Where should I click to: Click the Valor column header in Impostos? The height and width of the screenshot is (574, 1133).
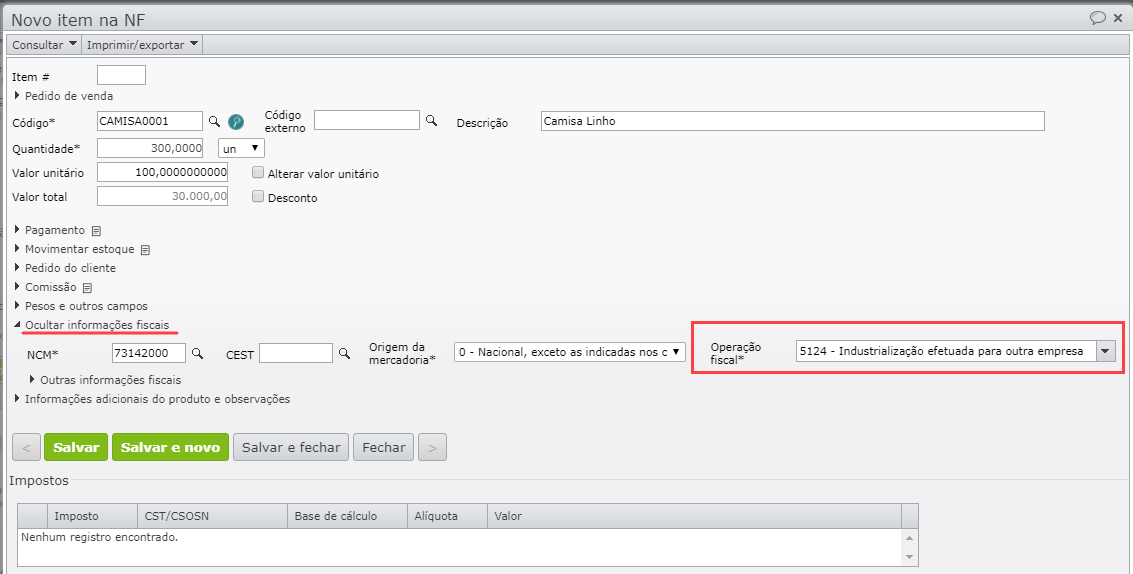(x=694, y=516)
